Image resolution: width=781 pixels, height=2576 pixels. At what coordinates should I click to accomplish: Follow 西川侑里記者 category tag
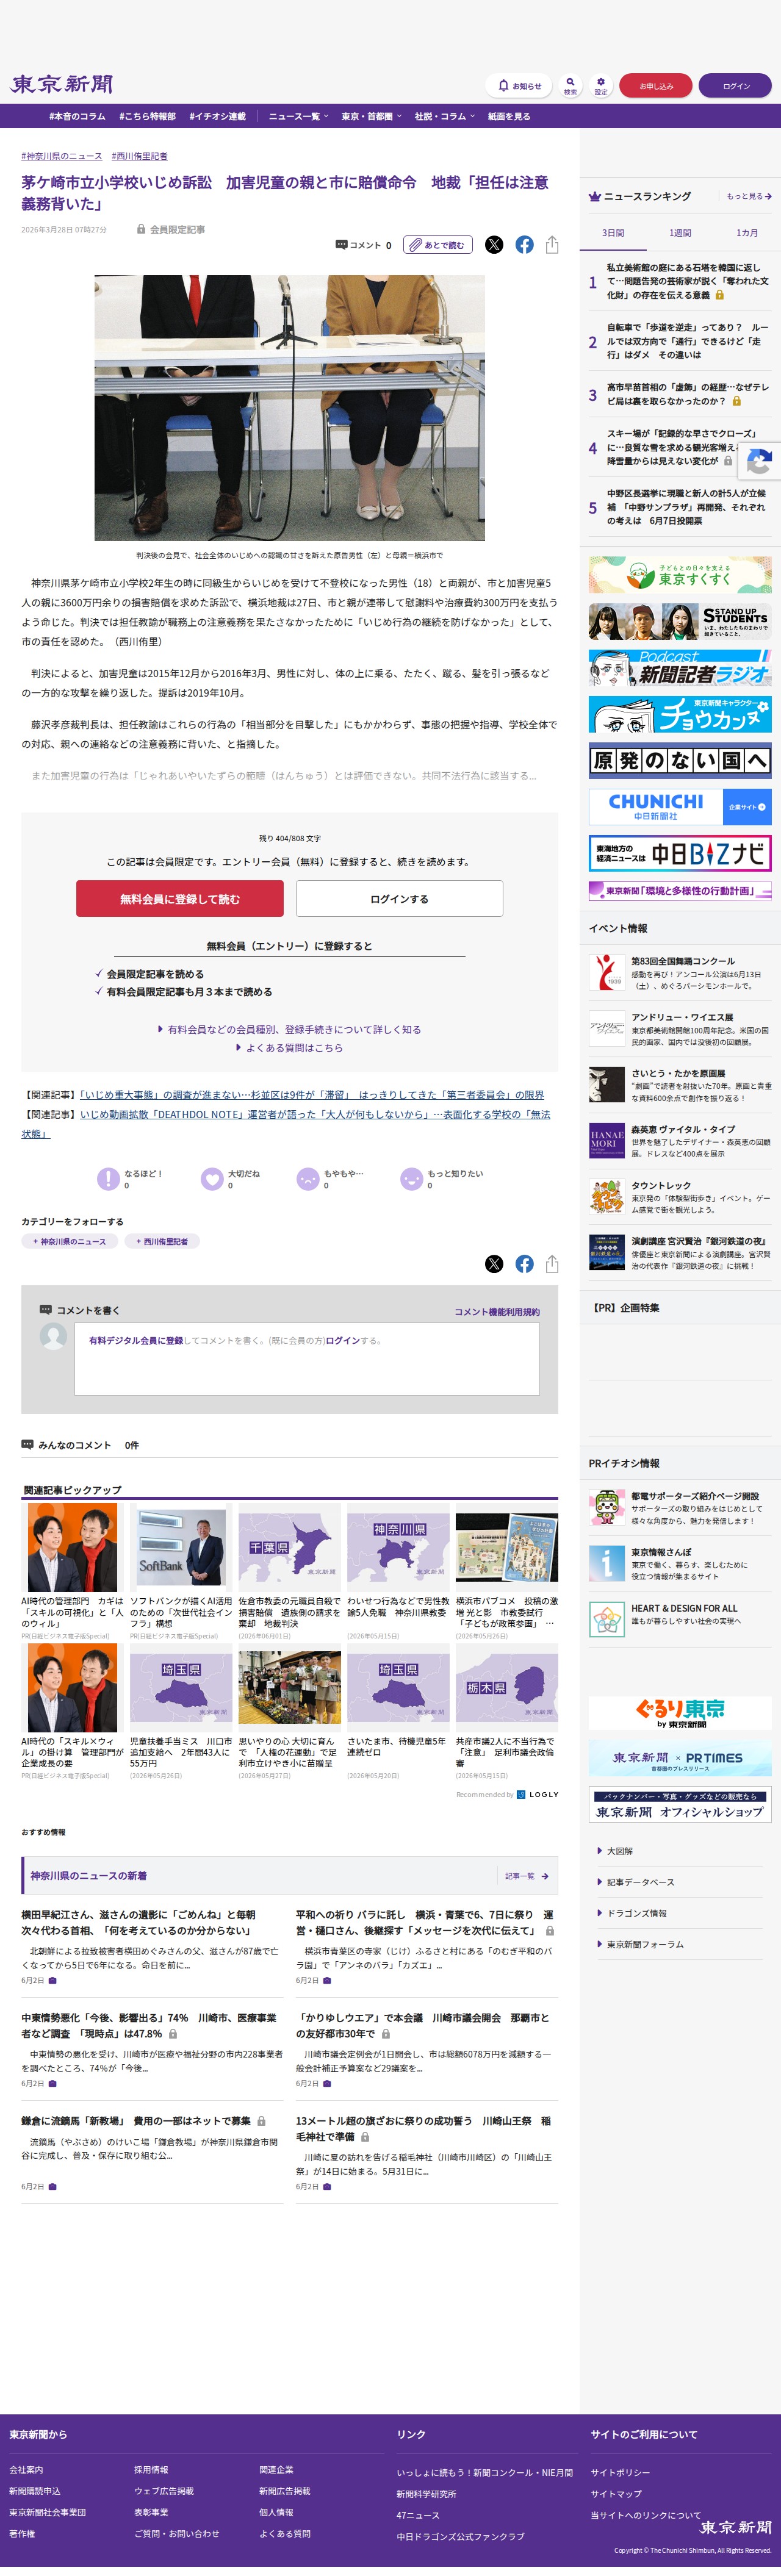(162, 1241)
